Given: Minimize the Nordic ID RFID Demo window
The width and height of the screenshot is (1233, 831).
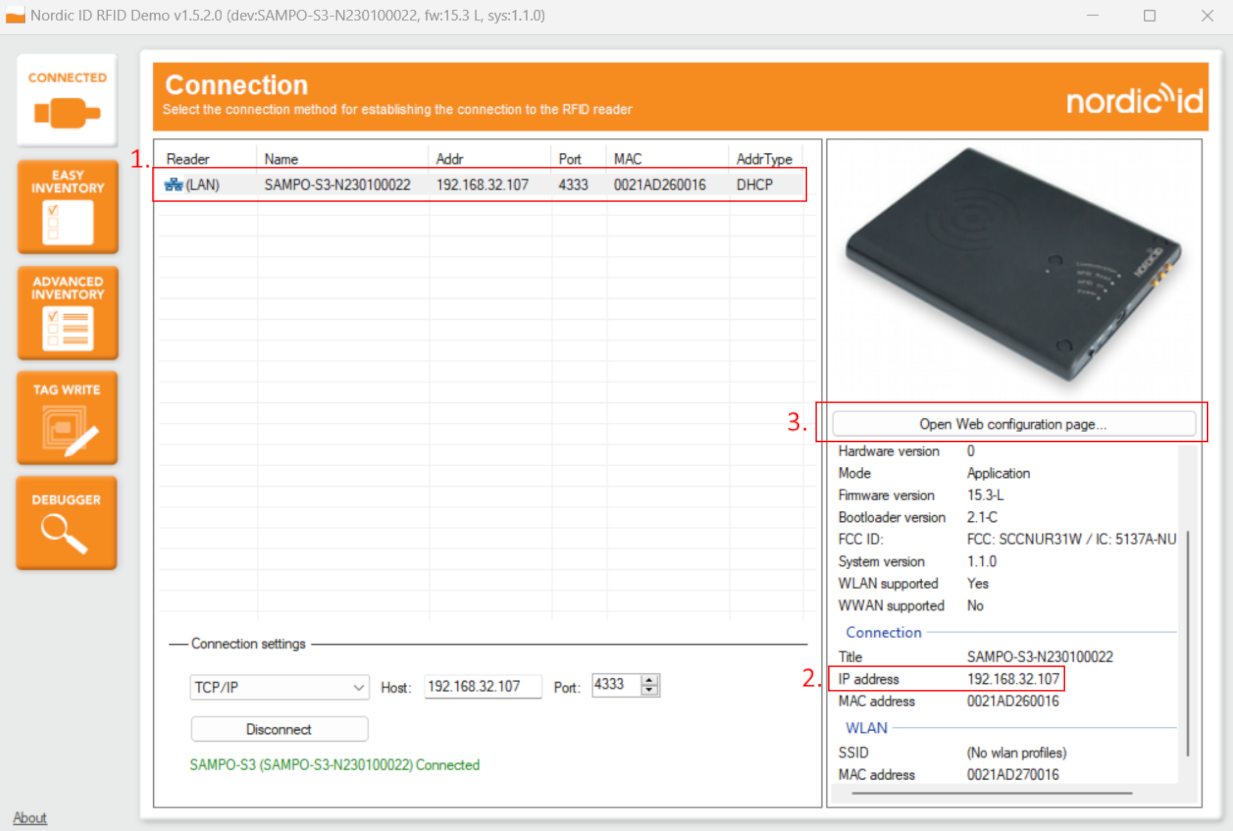Looking at the screenshot, I should coord(1092,16).
